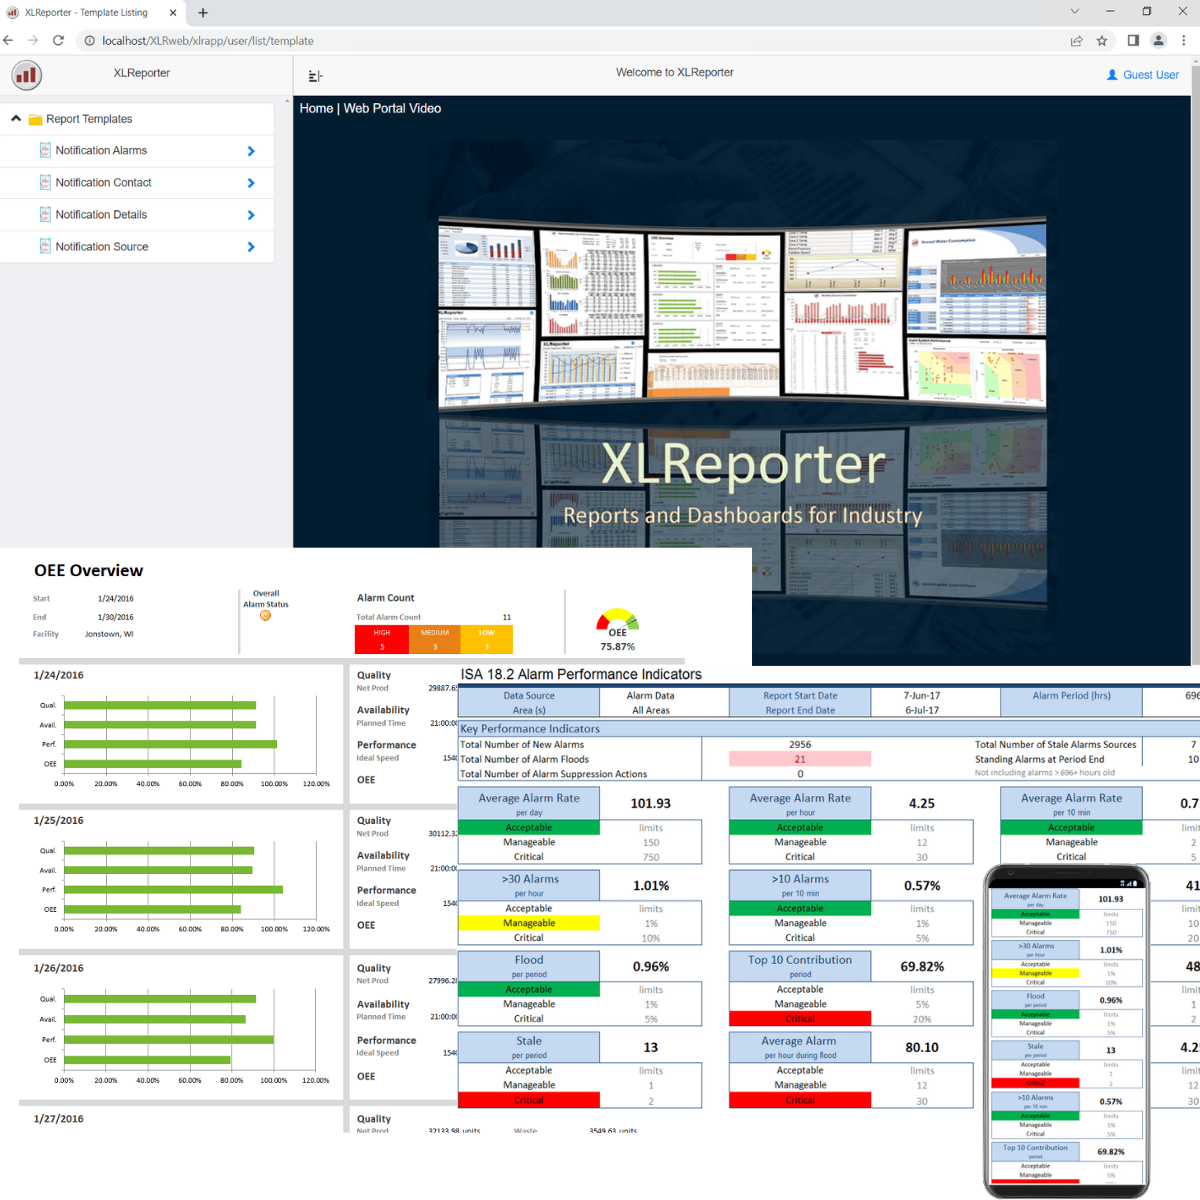The height and width of the screenshot is (1200, 1200).
Task: Click ISA 18.2 Alarm Performance Indicators title
Action: (581, 675)
